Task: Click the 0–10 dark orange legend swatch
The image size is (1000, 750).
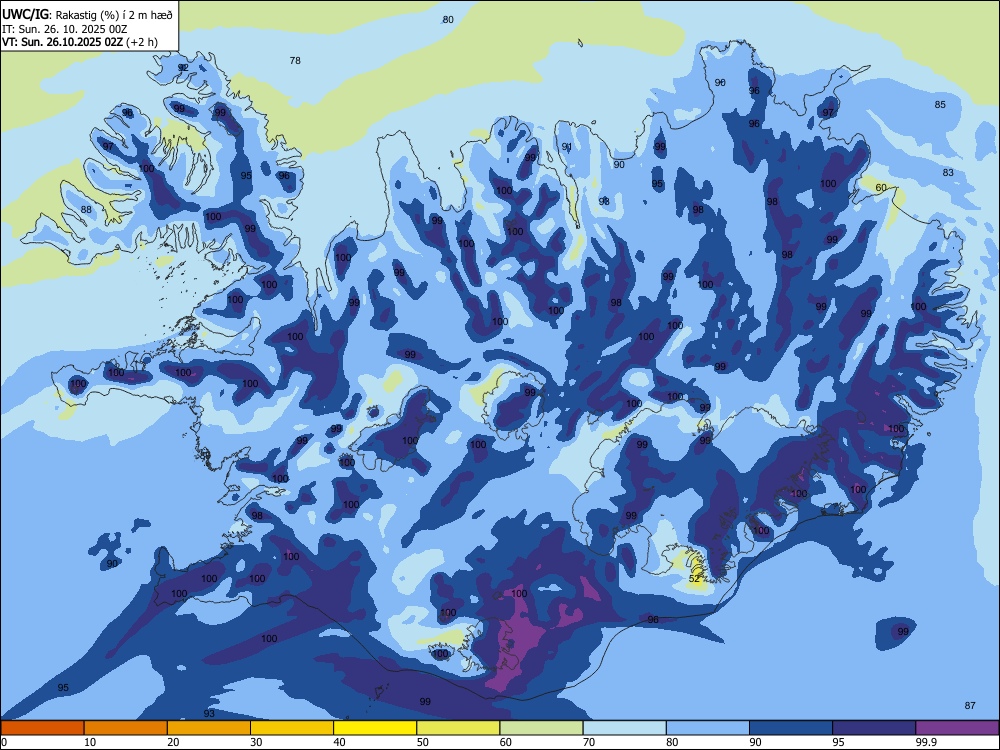Action: pyautogui.click(x=42, y=728)
